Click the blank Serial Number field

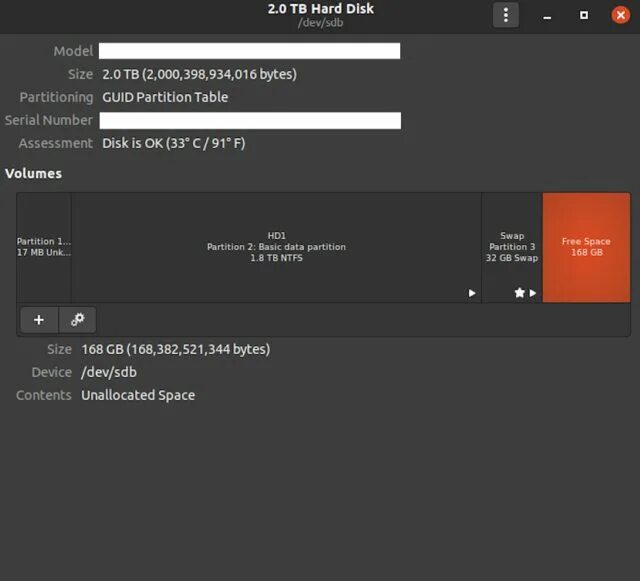point(250,120)
